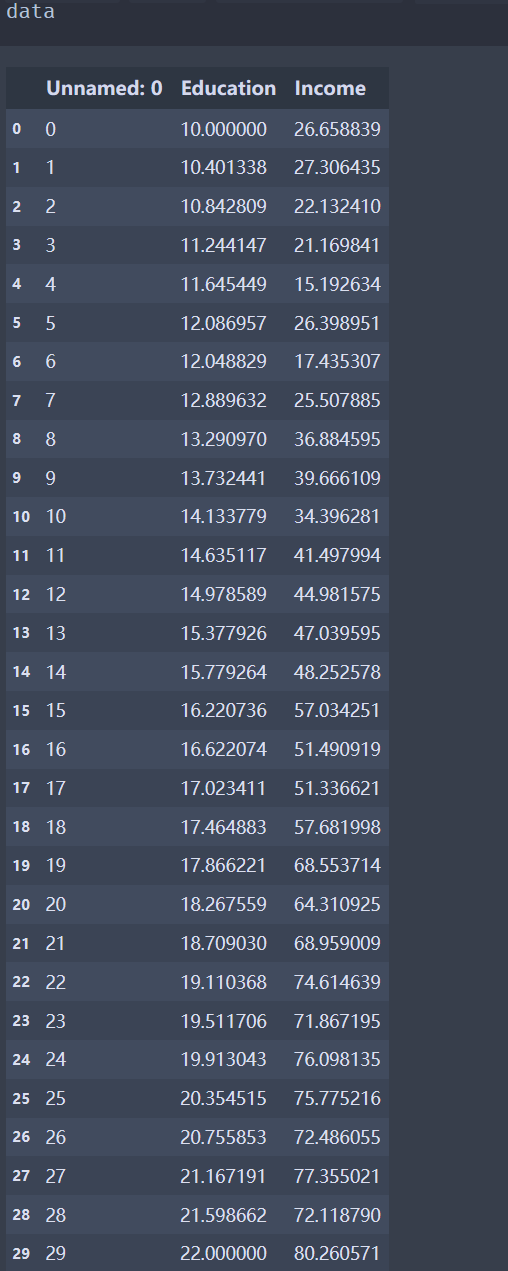Screen dimensions: 508x1271
Task: Click Education value 10.842809
Action: 224,207
